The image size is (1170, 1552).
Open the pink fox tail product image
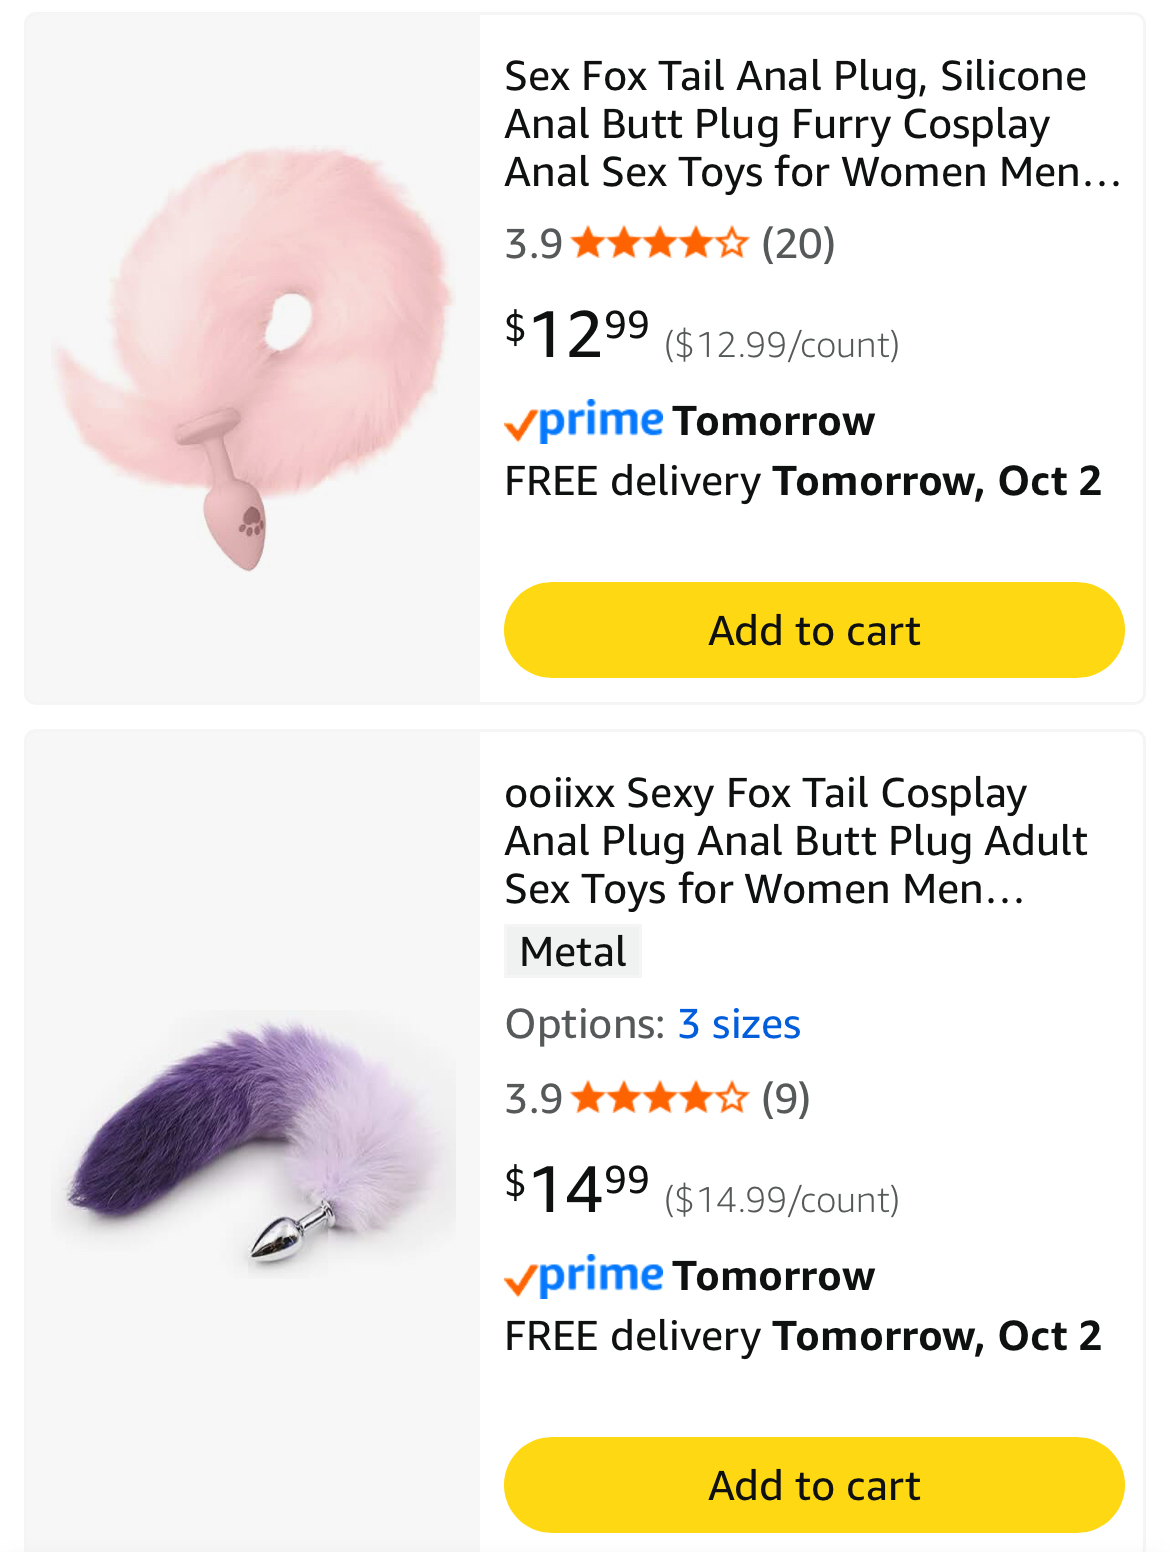point(252,358)
